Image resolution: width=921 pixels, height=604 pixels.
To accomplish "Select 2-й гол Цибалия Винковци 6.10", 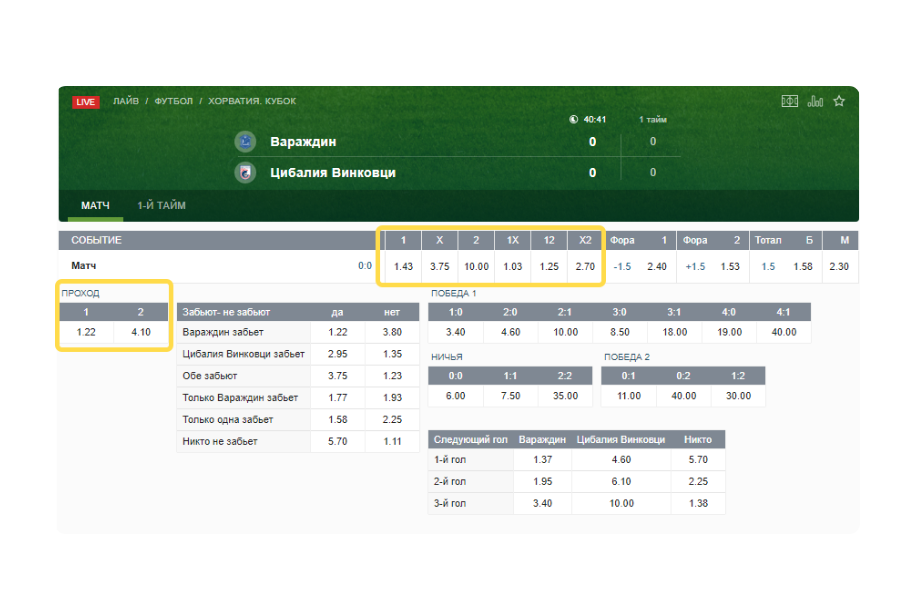I will point(621,482).
